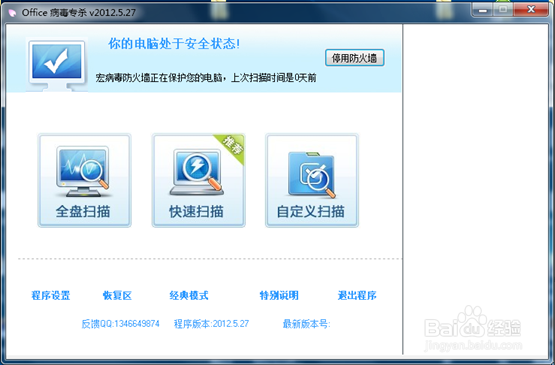Open 程序设置 program settings link
The width and height of the screenshot is (555, 365).
tap(51, 295)
